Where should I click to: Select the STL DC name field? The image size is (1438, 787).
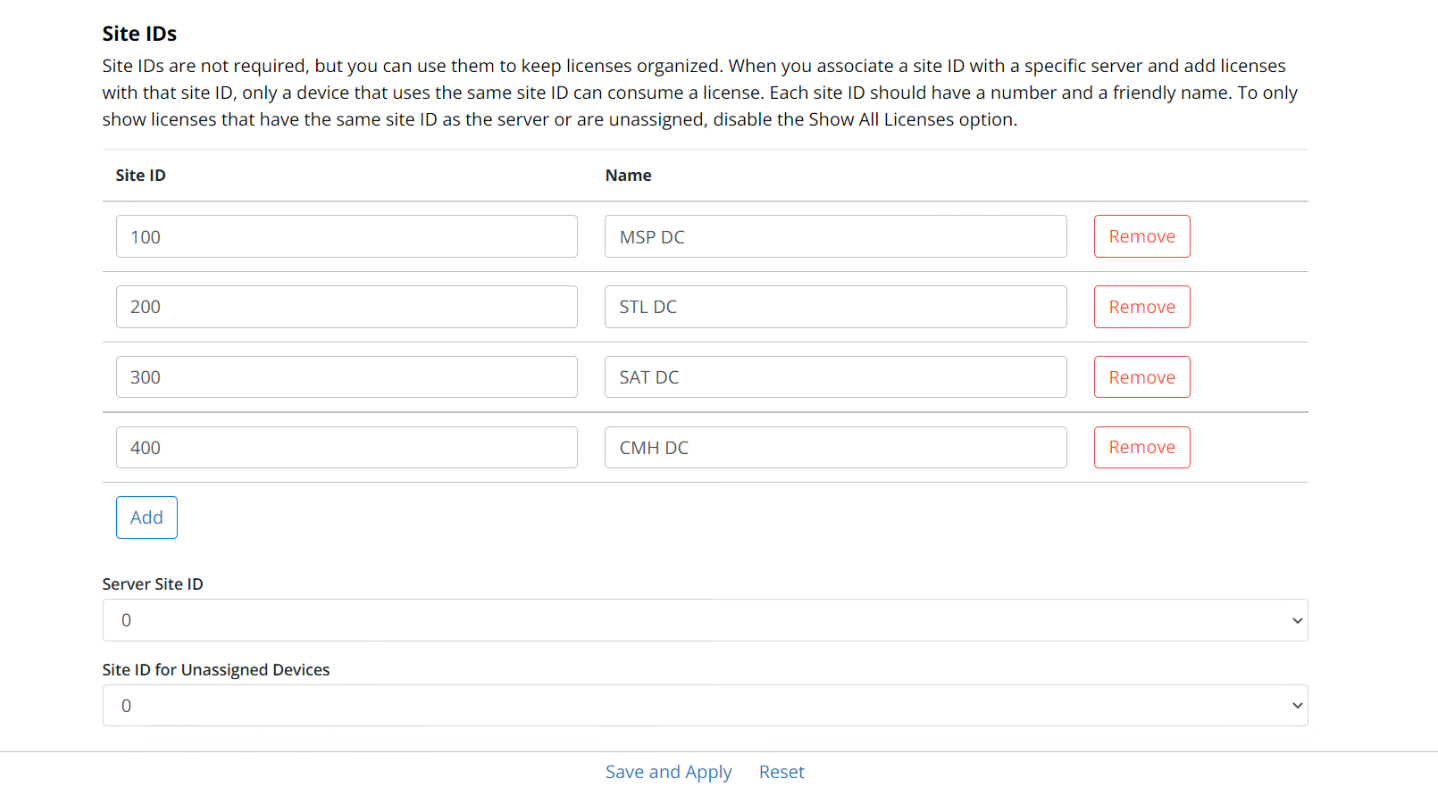point(835,306)
